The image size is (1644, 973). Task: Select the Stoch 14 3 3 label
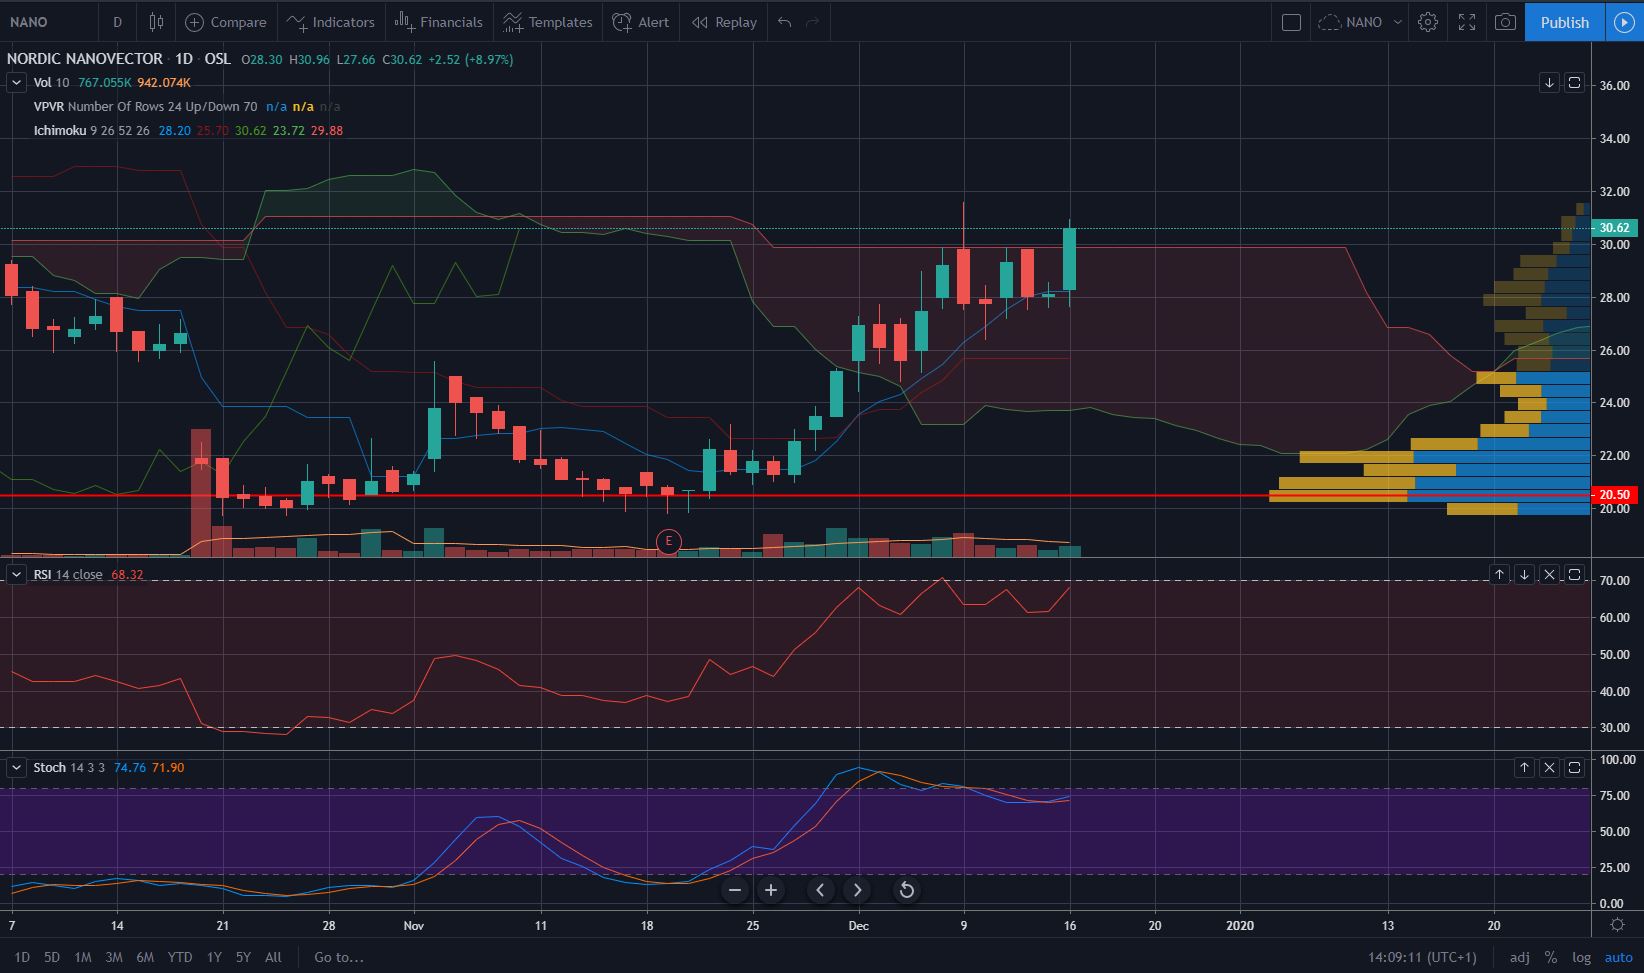(69, 768)
